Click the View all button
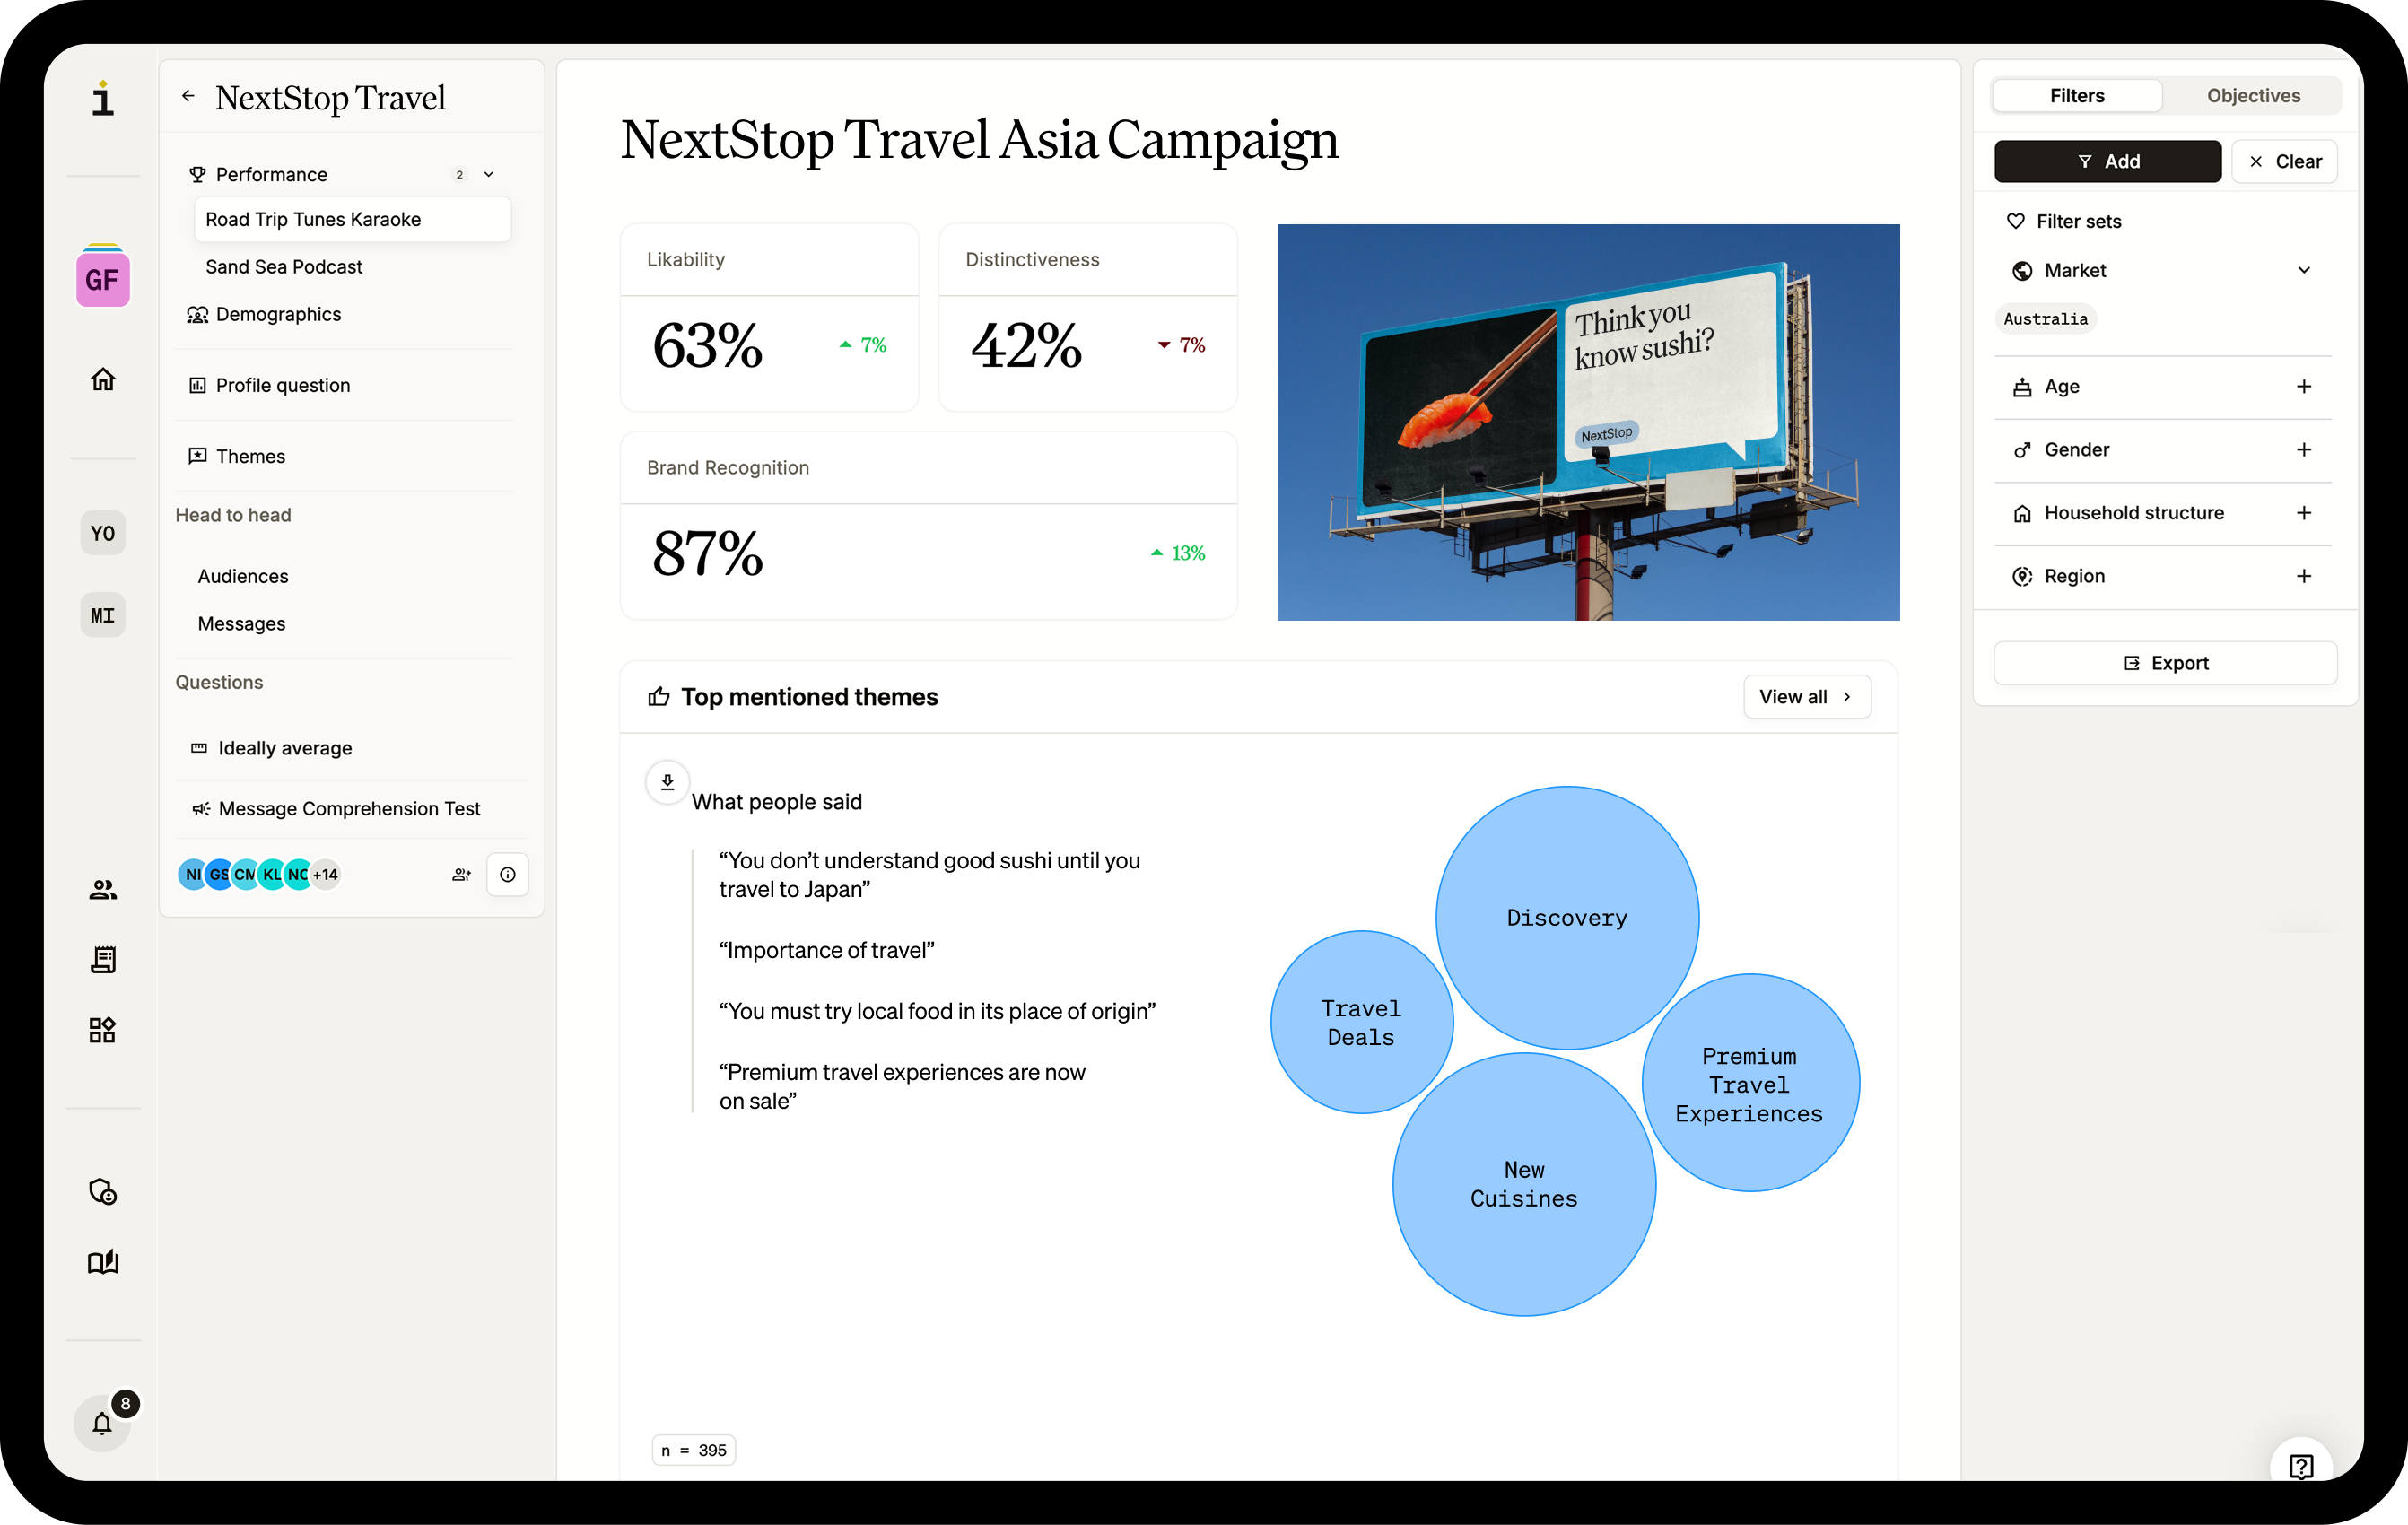Screen dimensions: 2408x1525 pos(1805,697)
